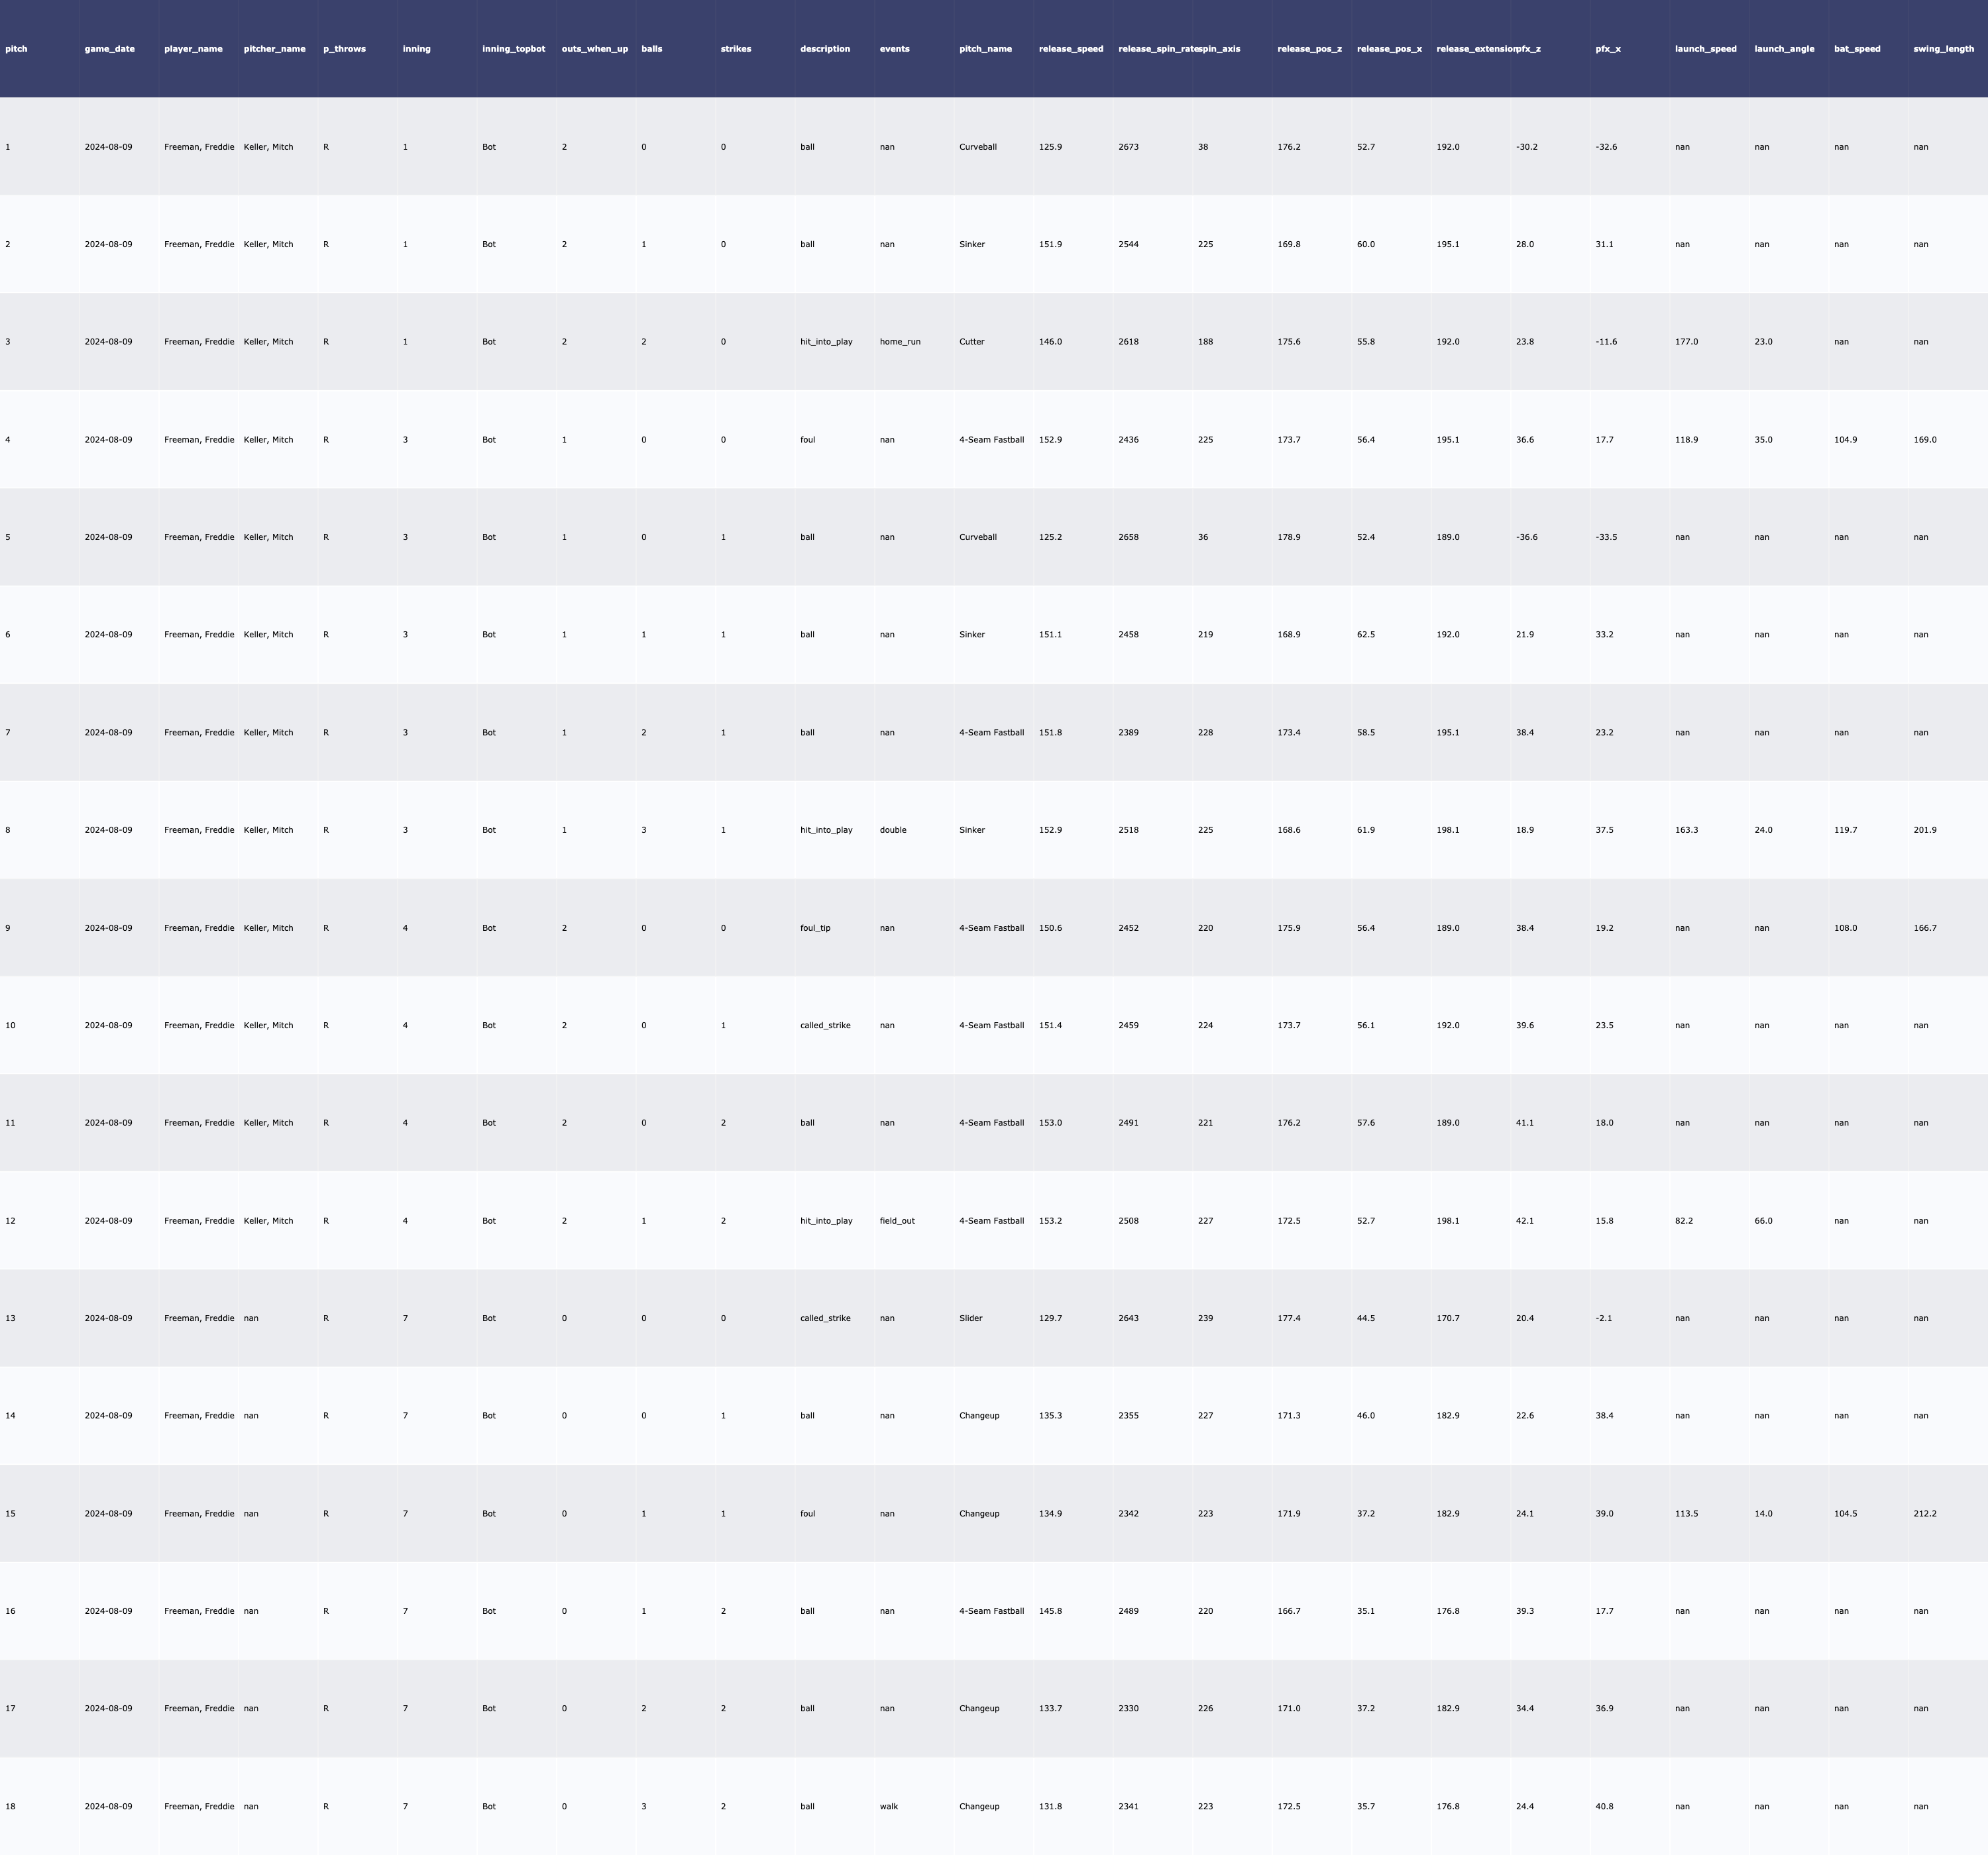The image size is (1988, 1855).
Task: Select the 119.7 bat speed cell
Action: click(x=1845, y=830)
